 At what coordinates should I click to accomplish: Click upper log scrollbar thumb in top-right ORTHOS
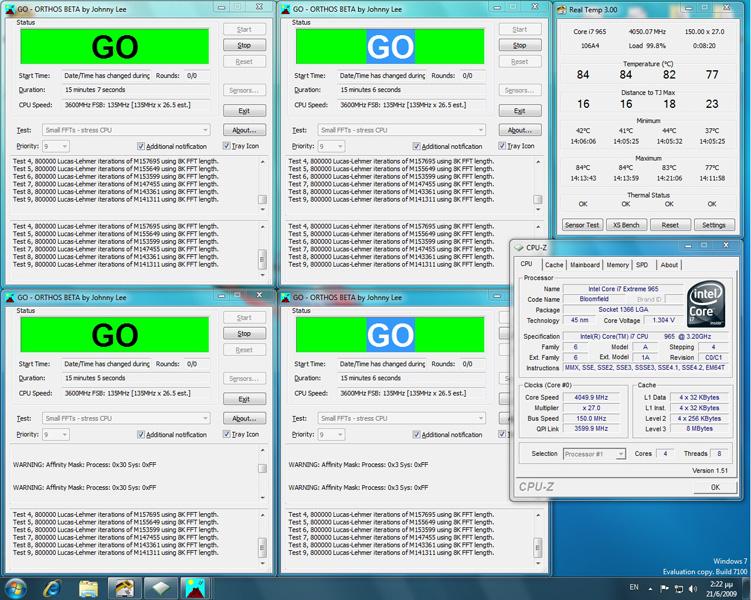pos(538,199)
